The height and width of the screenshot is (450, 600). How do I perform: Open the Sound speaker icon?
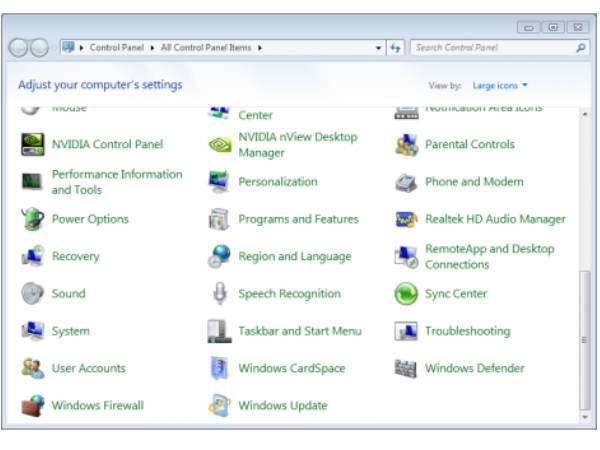point(33,293)
